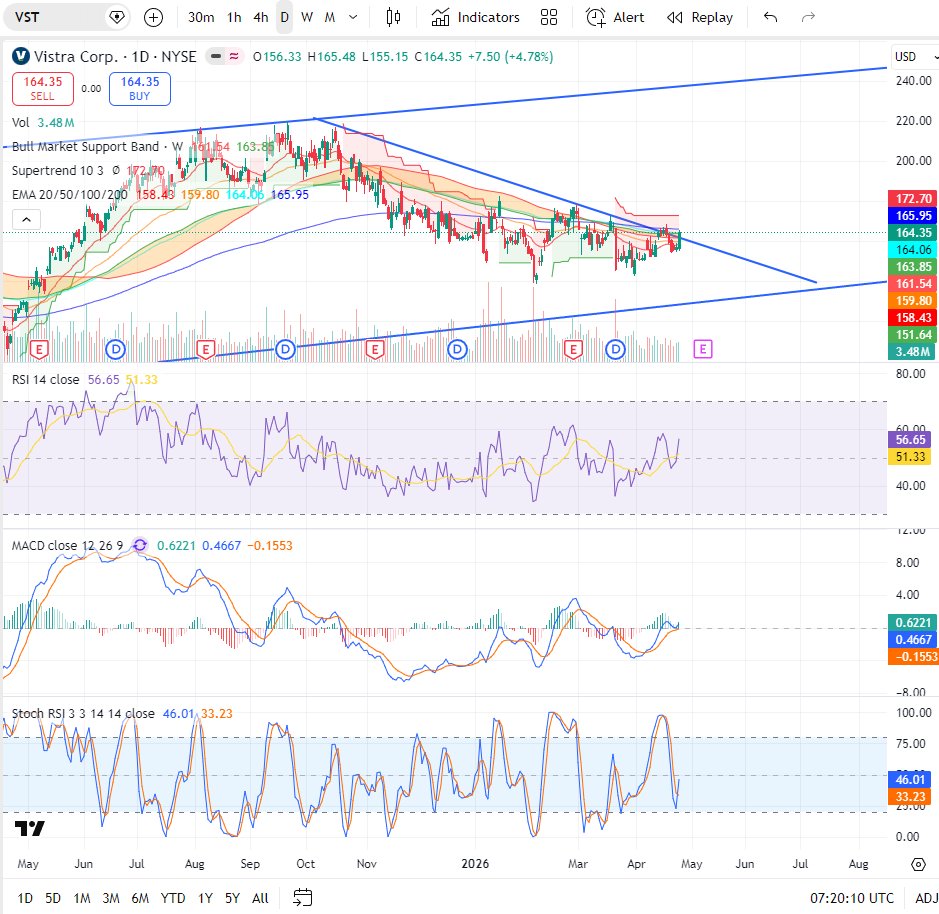Toggle the market status dash indicator
The image size is (939, 914).
click(x=216, y=56)
